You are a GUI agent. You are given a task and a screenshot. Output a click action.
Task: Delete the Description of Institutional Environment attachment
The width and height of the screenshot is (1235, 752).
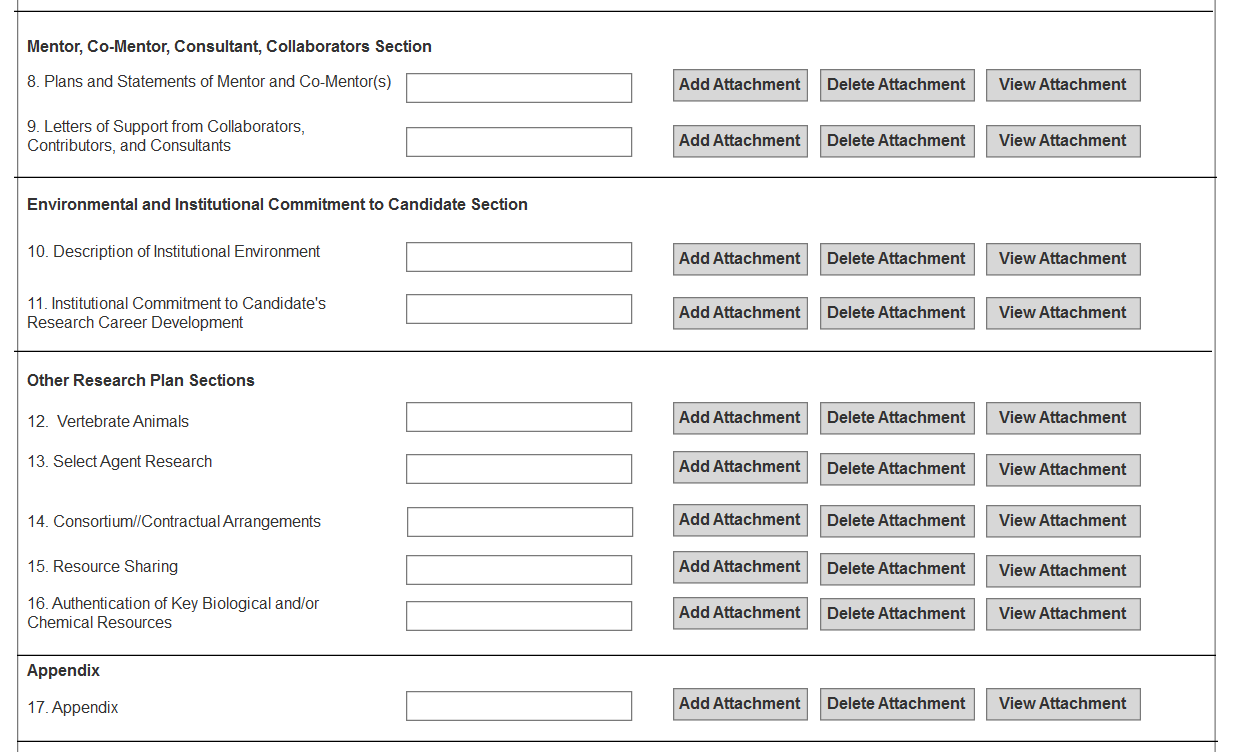click(x=897, y=259)
